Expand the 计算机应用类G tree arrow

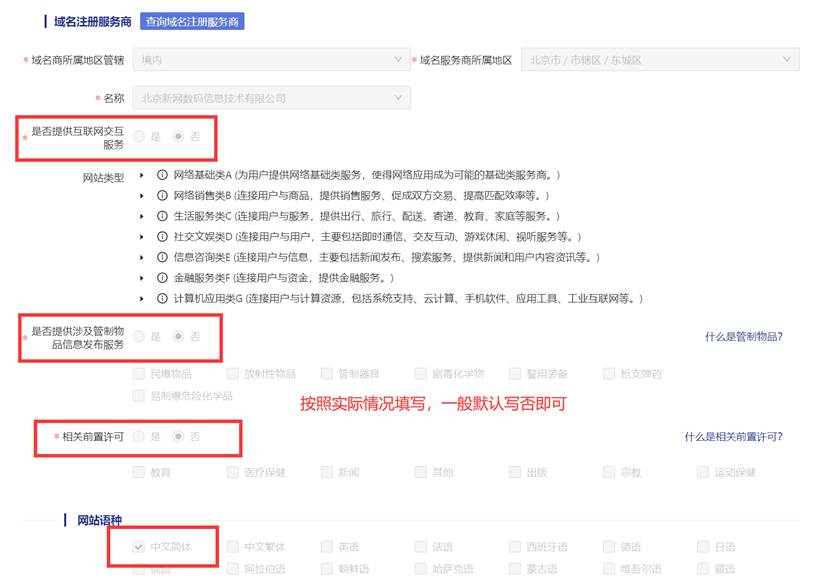[x=141, y=299]
